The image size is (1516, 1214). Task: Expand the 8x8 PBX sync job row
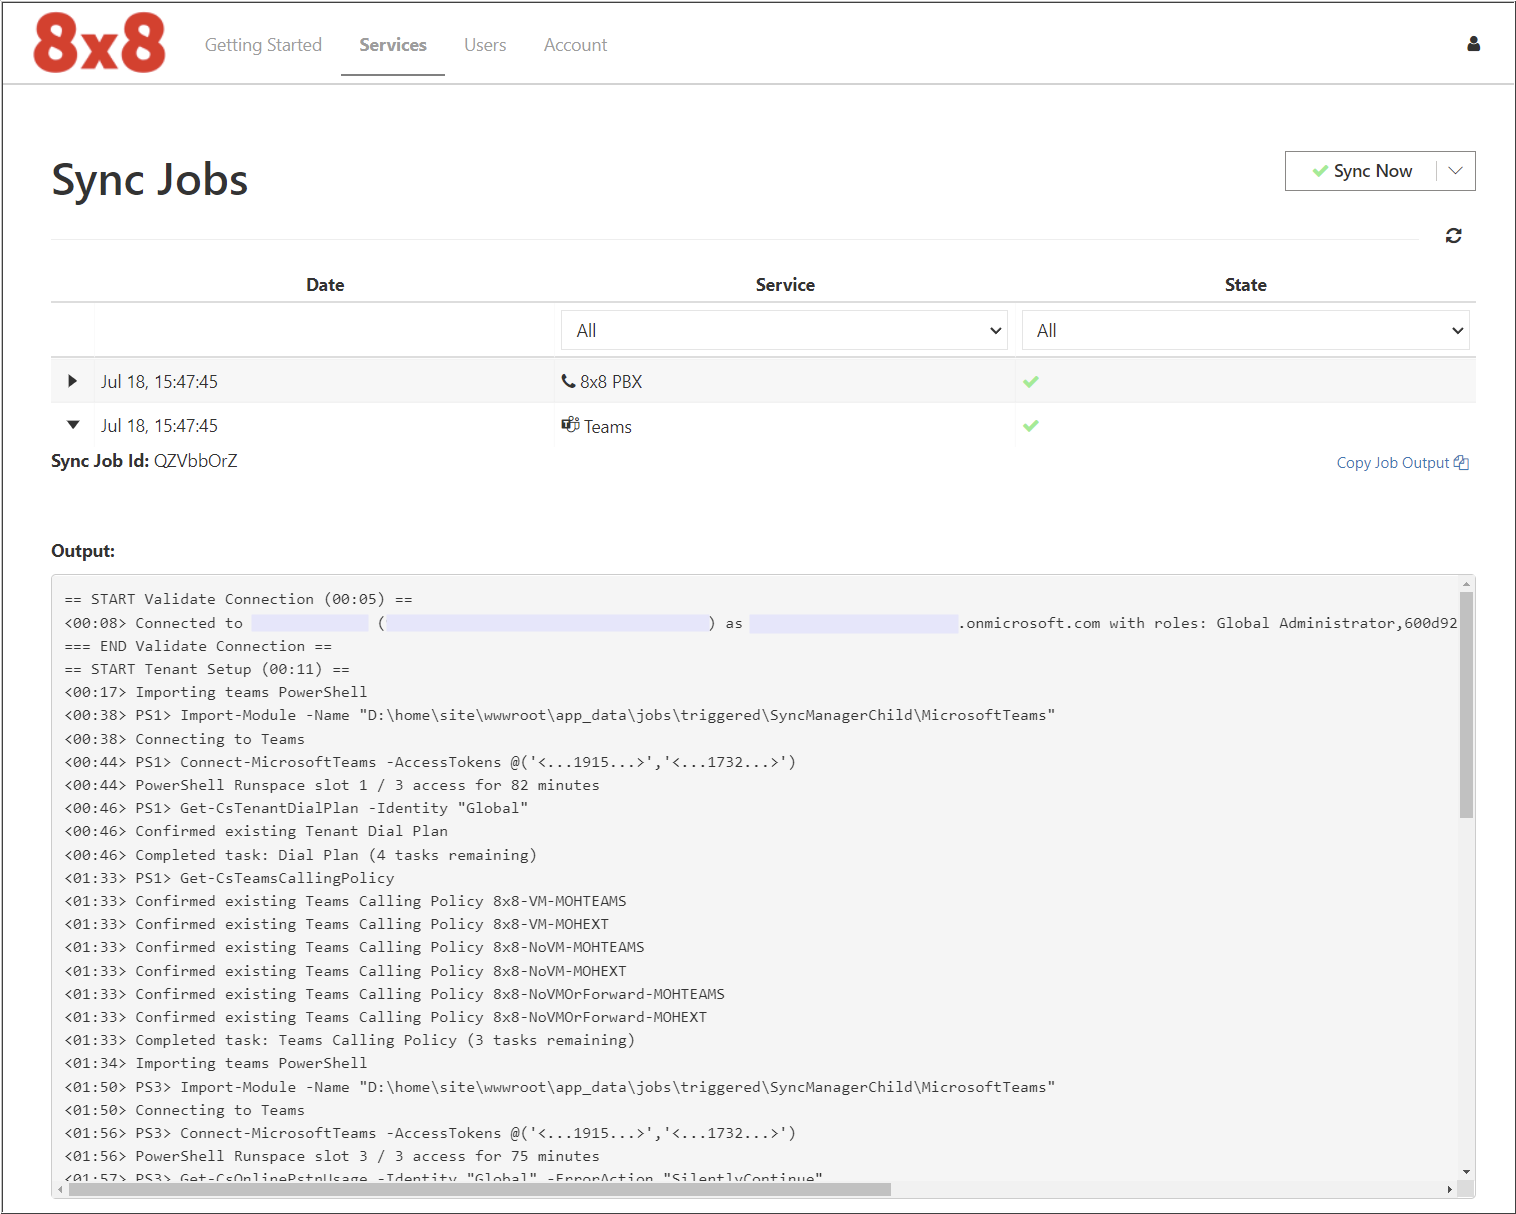click(x=71, y=381)
